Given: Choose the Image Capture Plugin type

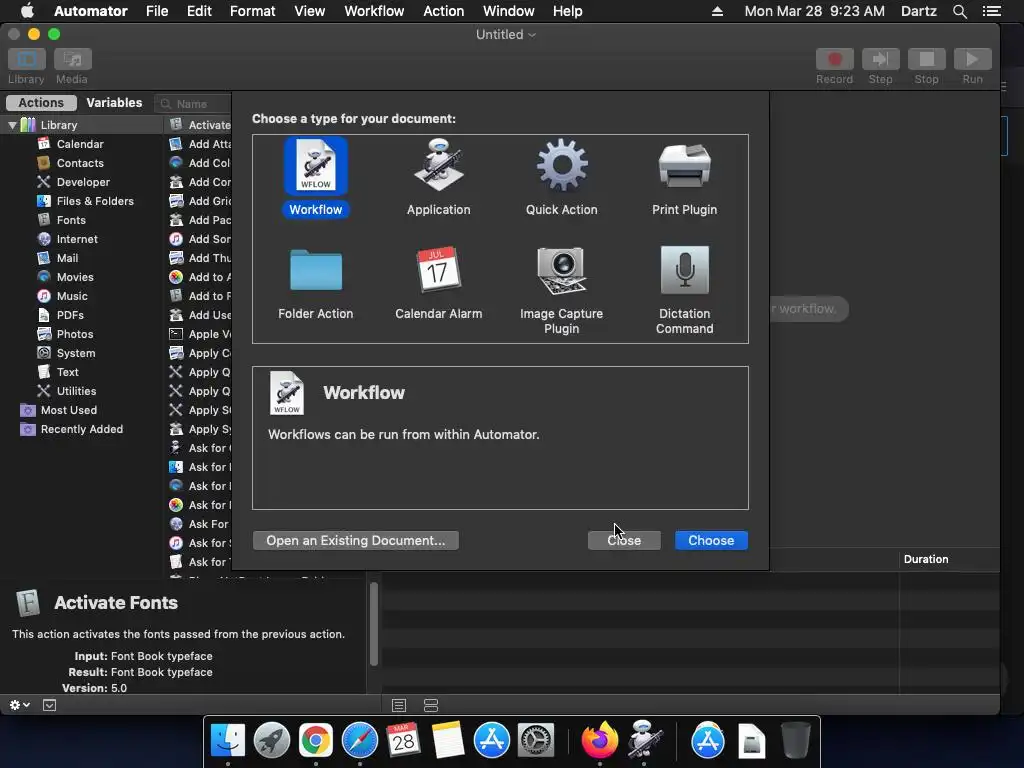Looking at the screenshot, I should tap(562, 291).
